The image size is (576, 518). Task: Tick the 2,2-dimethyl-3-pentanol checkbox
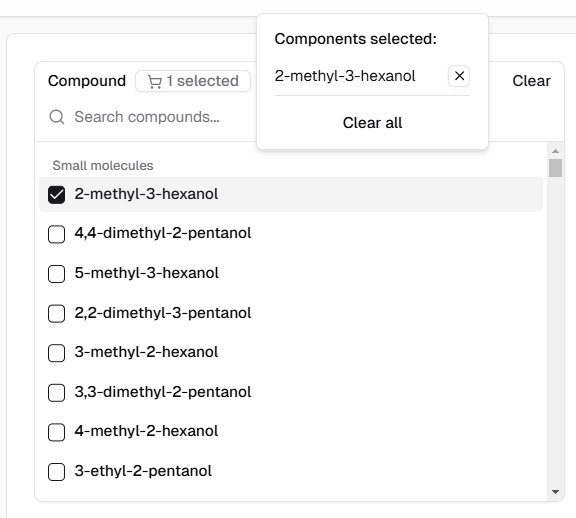pyautogui.click(x=57, y=313)
